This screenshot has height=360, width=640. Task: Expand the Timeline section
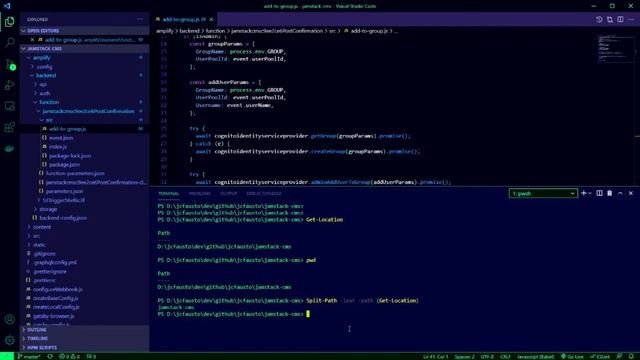tap(84, 338)
